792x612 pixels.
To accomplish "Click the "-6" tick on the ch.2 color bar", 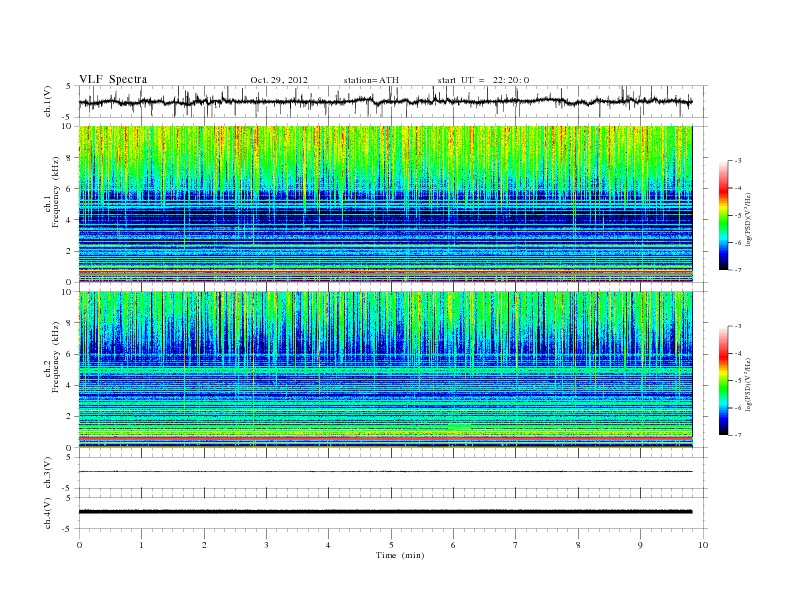I will [x=738, y=408].
